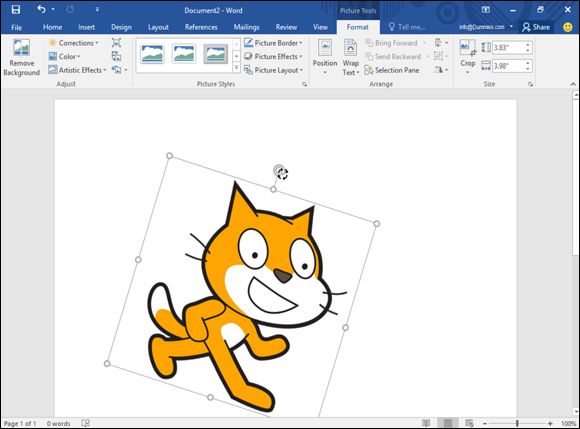Select the Layout tab
This screenshot has height=429, width=580.
(158, 27)
